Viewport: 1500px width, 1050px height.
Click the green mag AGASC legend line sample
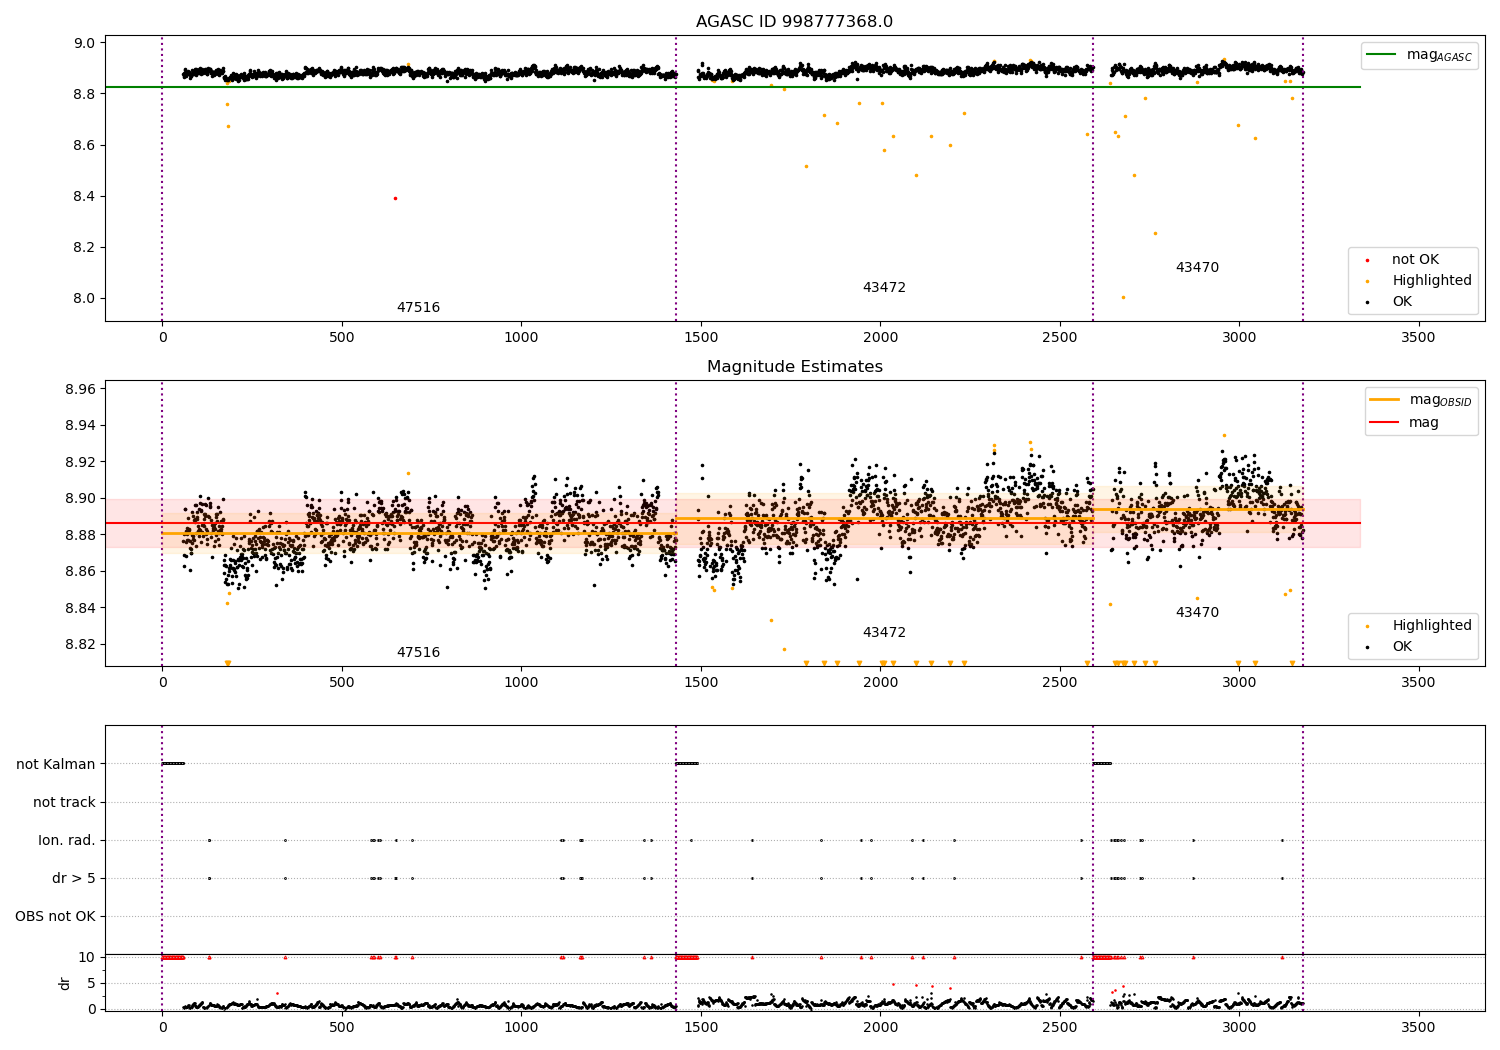click(1381, 54)
